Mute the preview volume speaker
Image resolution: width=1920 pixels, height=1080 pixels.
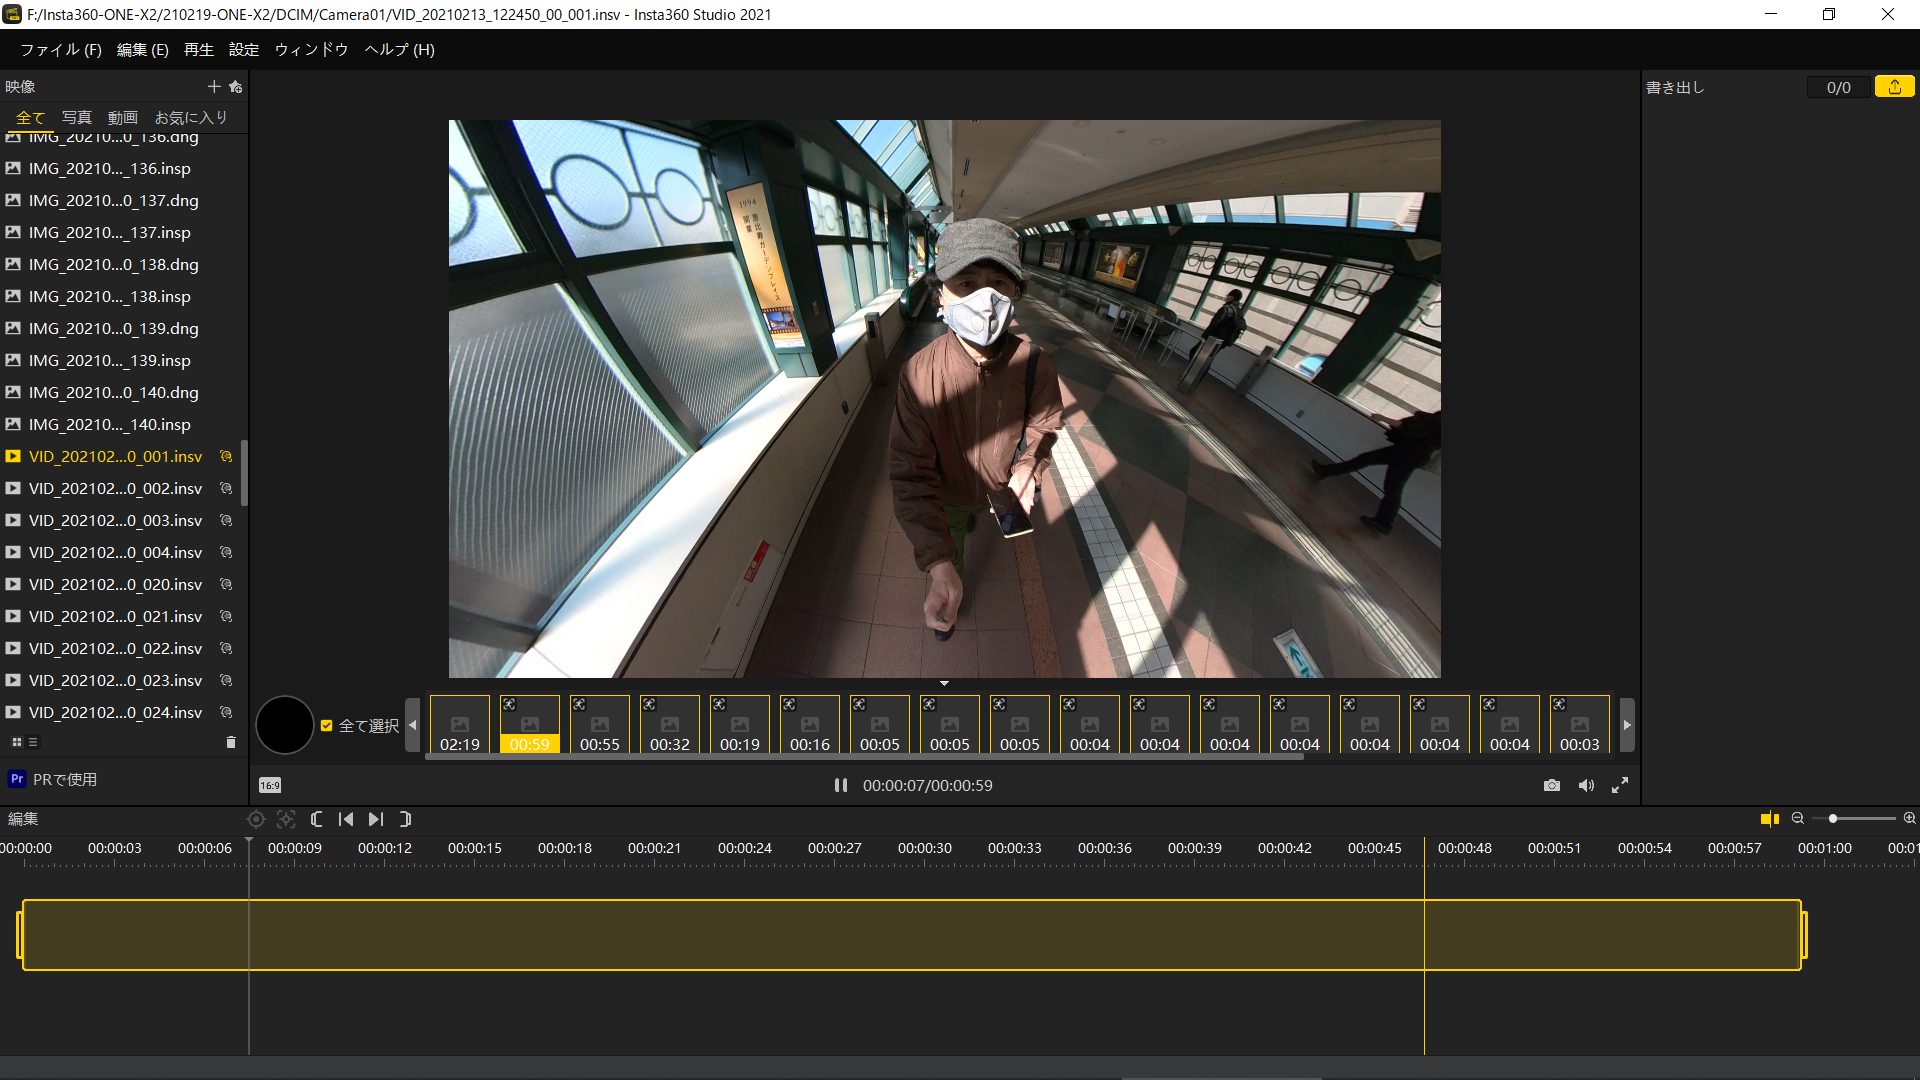tap(1586, 786)
